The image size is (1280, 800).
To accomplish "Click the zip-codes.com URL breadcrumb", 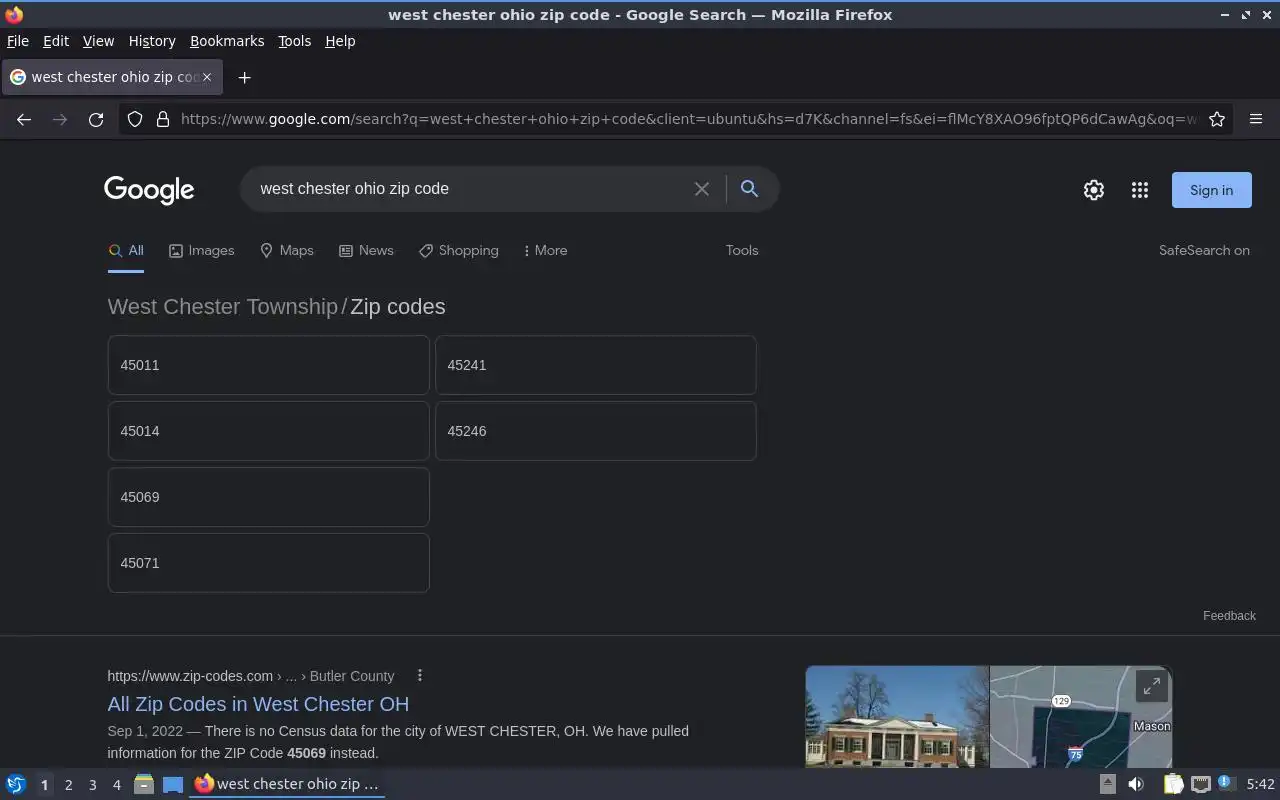I will (x=251, y=676).
